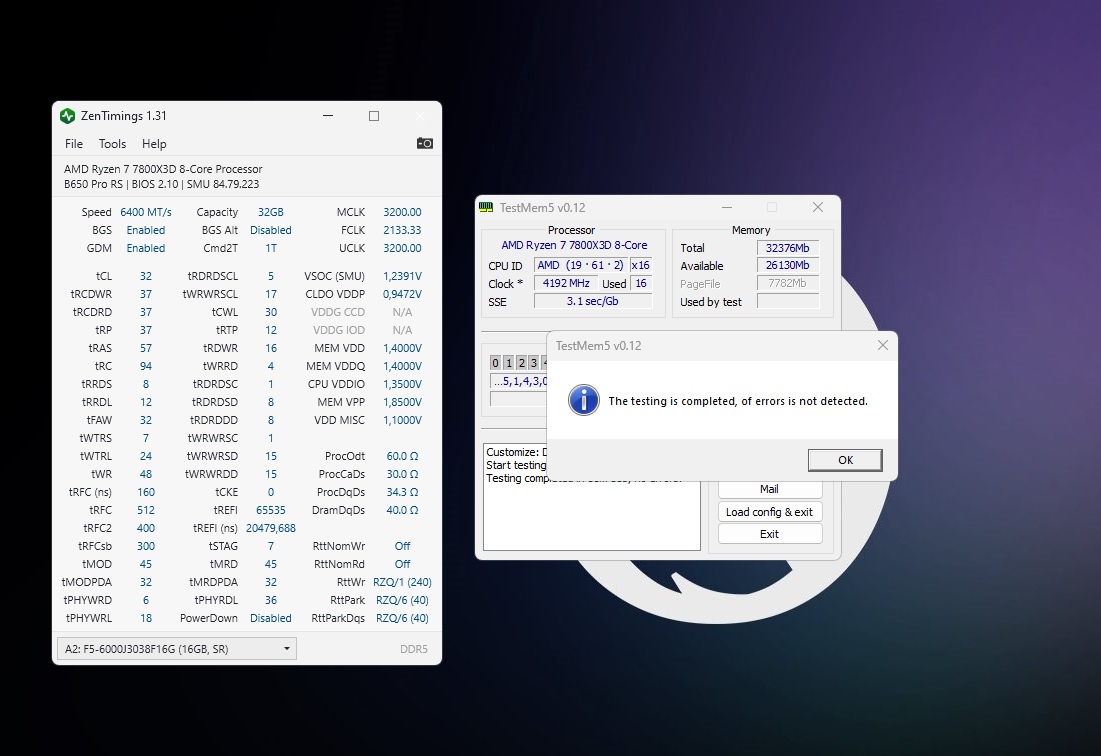Screen dimensions: 1101x756
Task: Click the CPU ID field in TestMem5
Action: [x=581, y=265]
